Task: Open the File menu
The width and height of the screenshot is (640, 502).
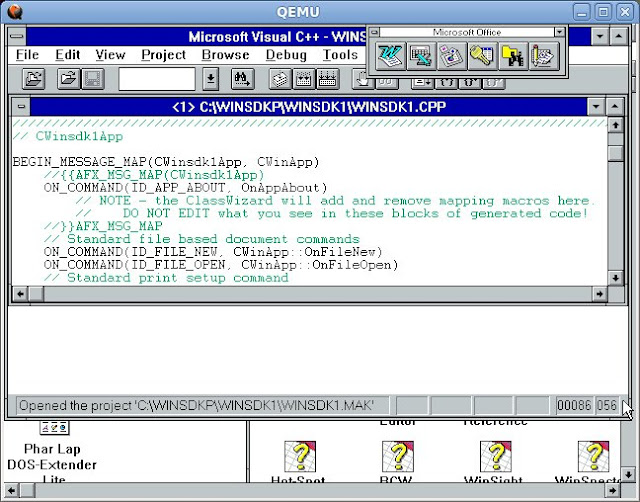Action: click(x=27, y=55)
